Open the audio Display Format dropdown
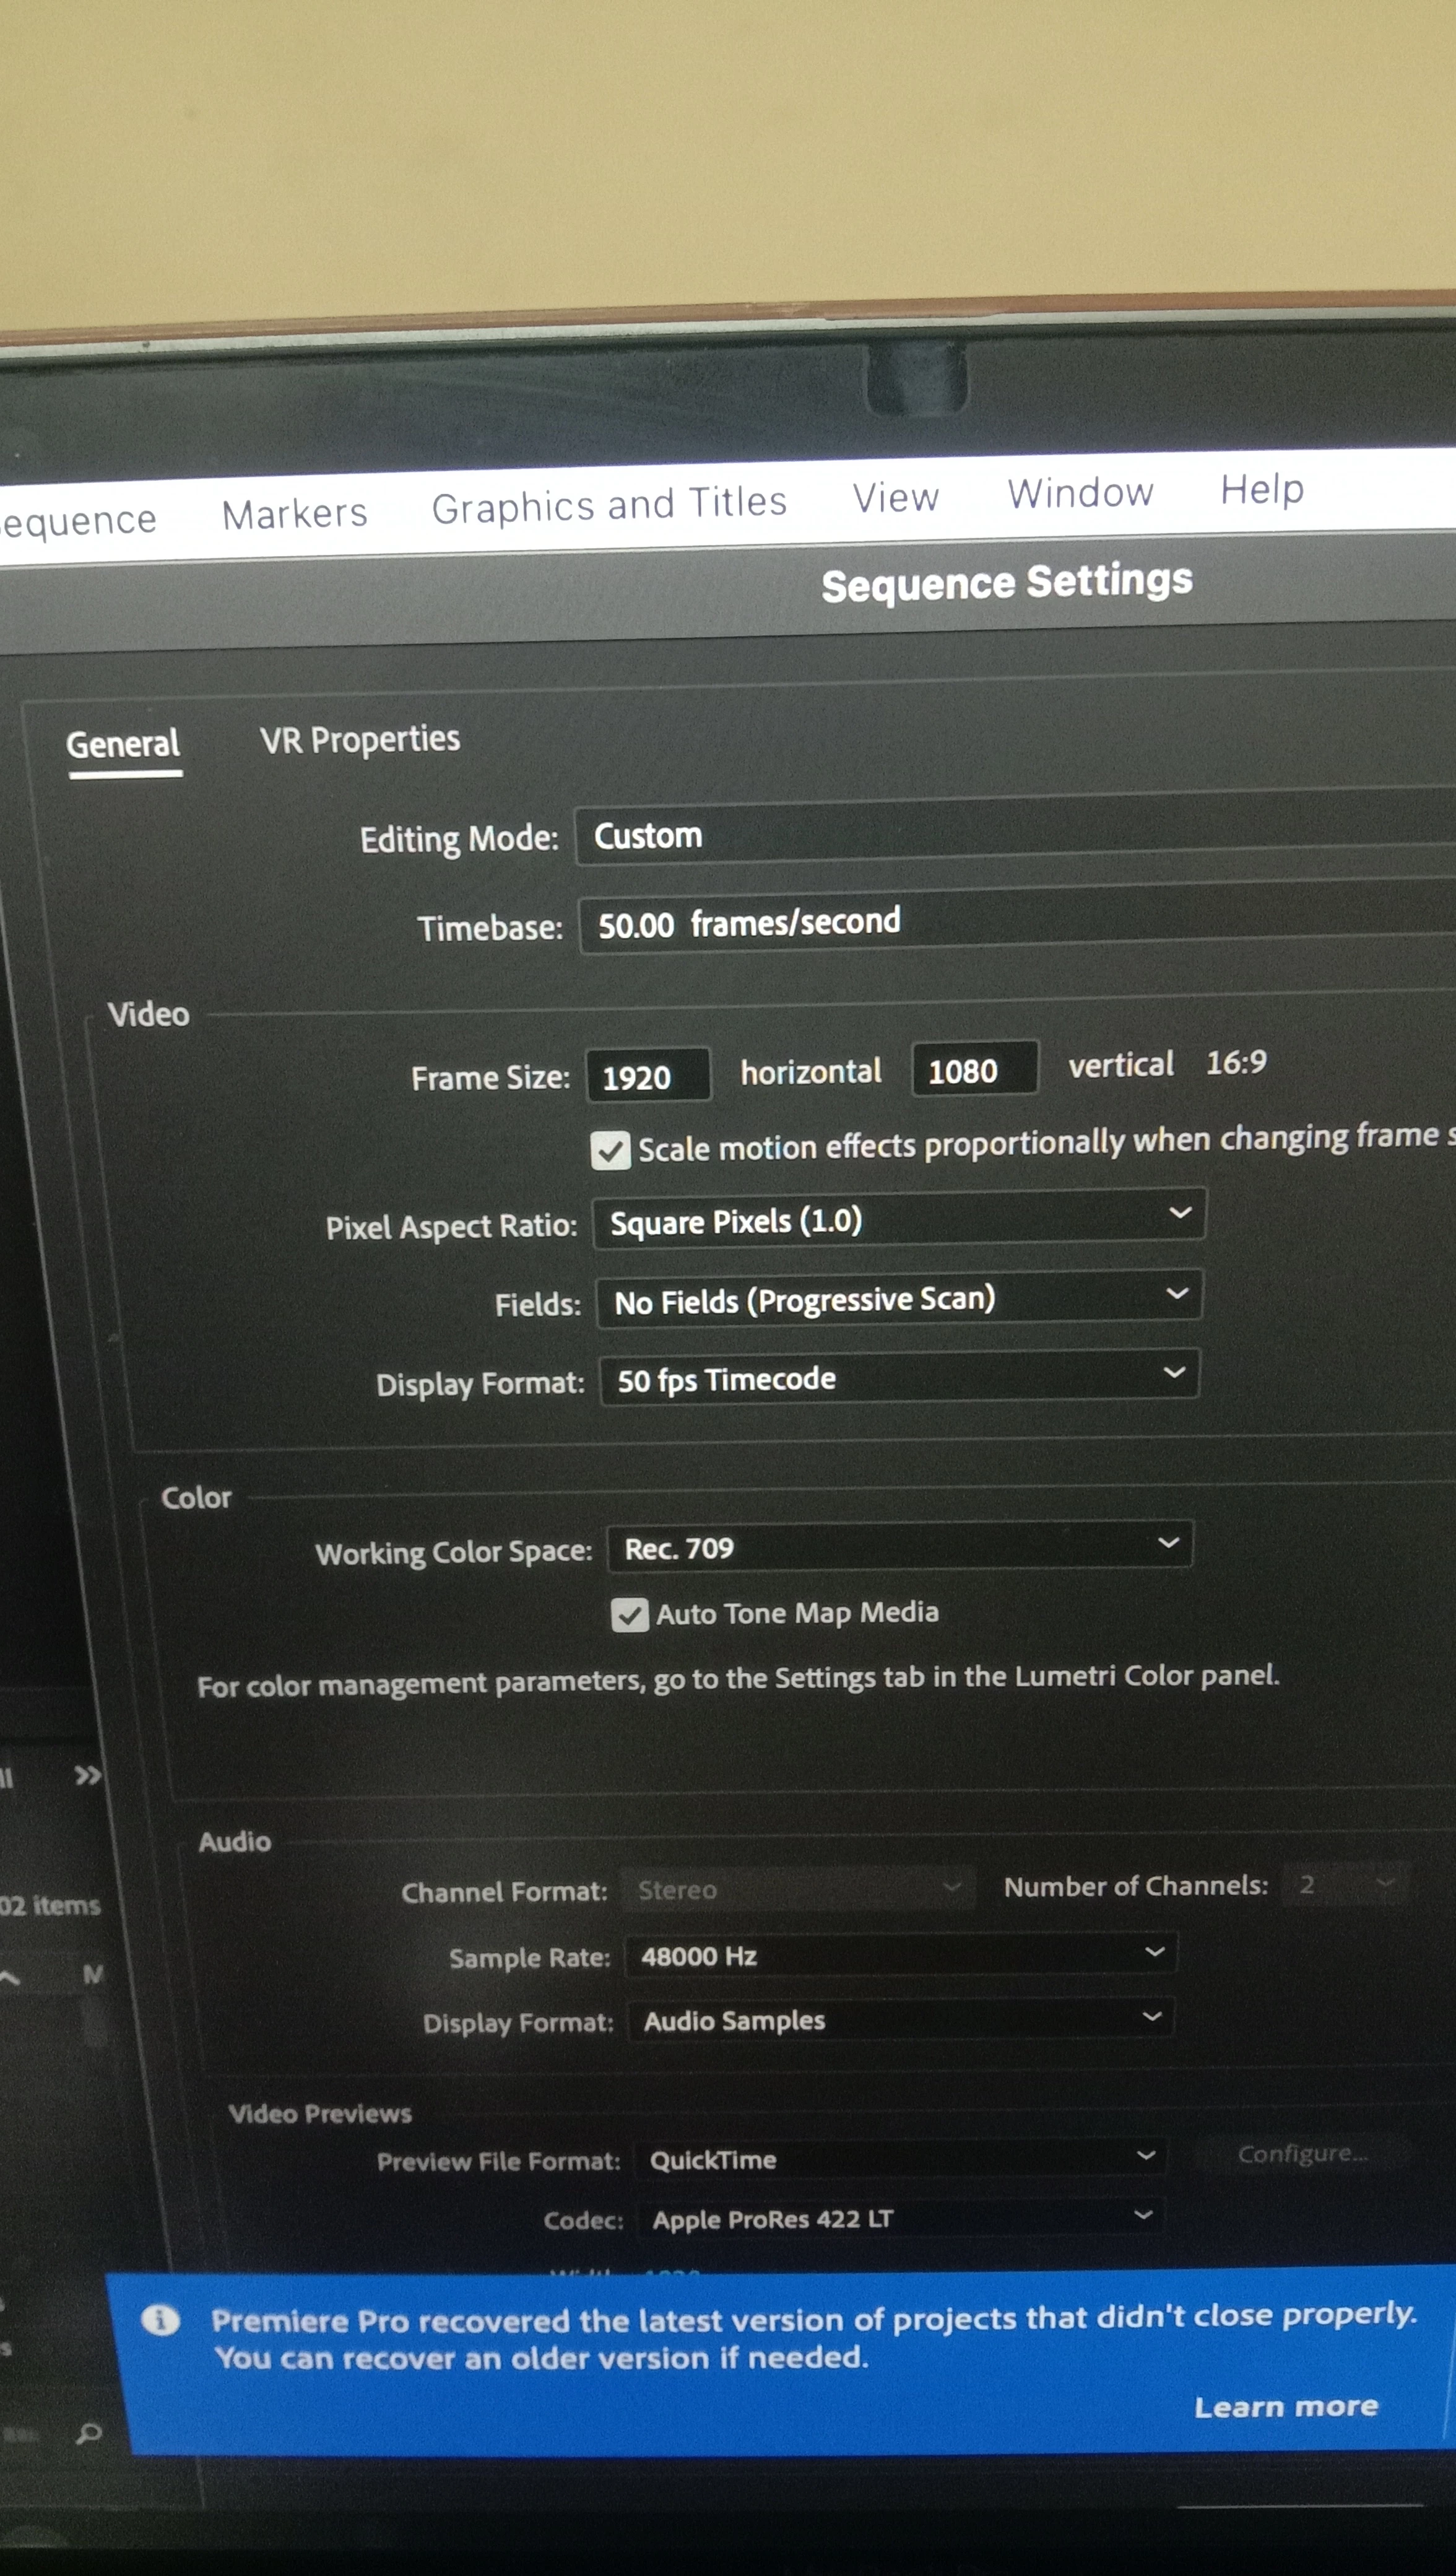Screen dimensions: 1456x2576 tap(900, 2020)
